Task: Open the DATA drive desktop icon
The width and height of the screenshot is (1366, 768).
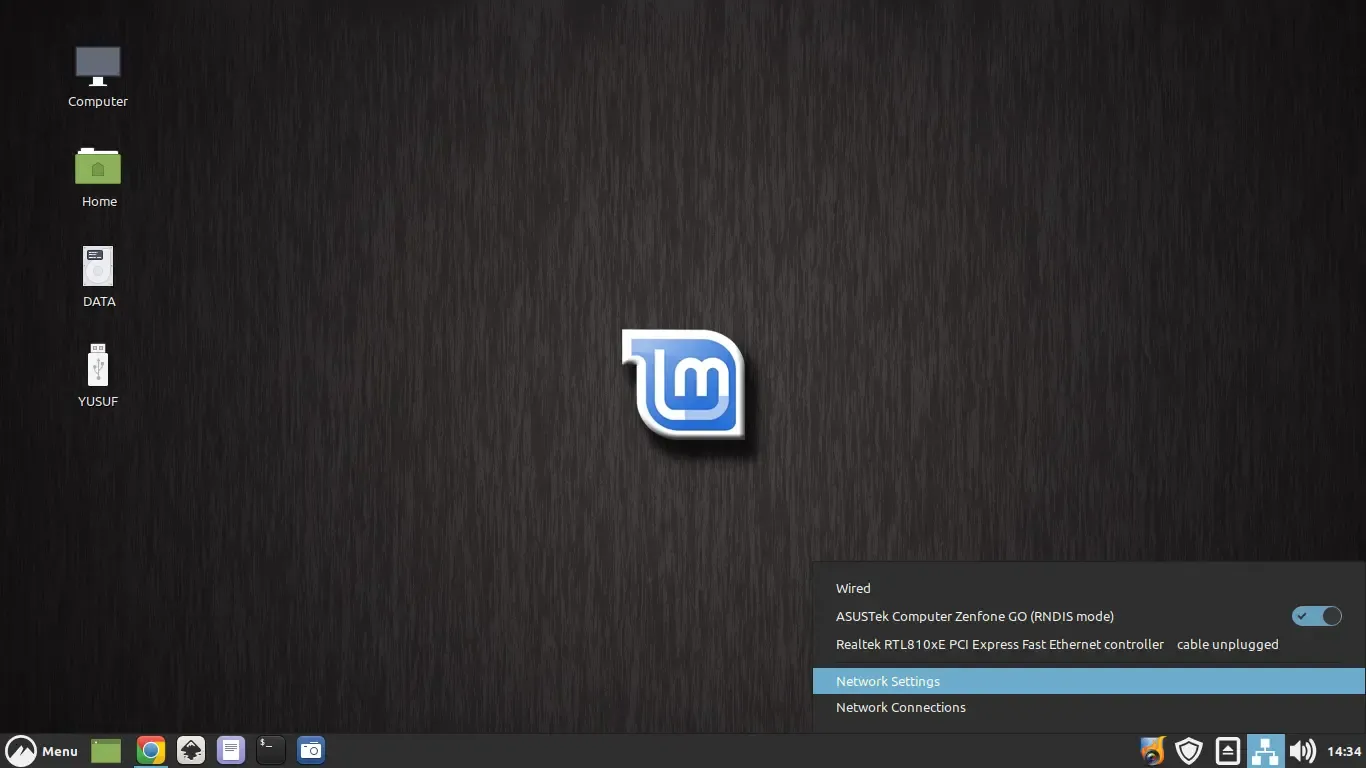Action: point(98,277)
